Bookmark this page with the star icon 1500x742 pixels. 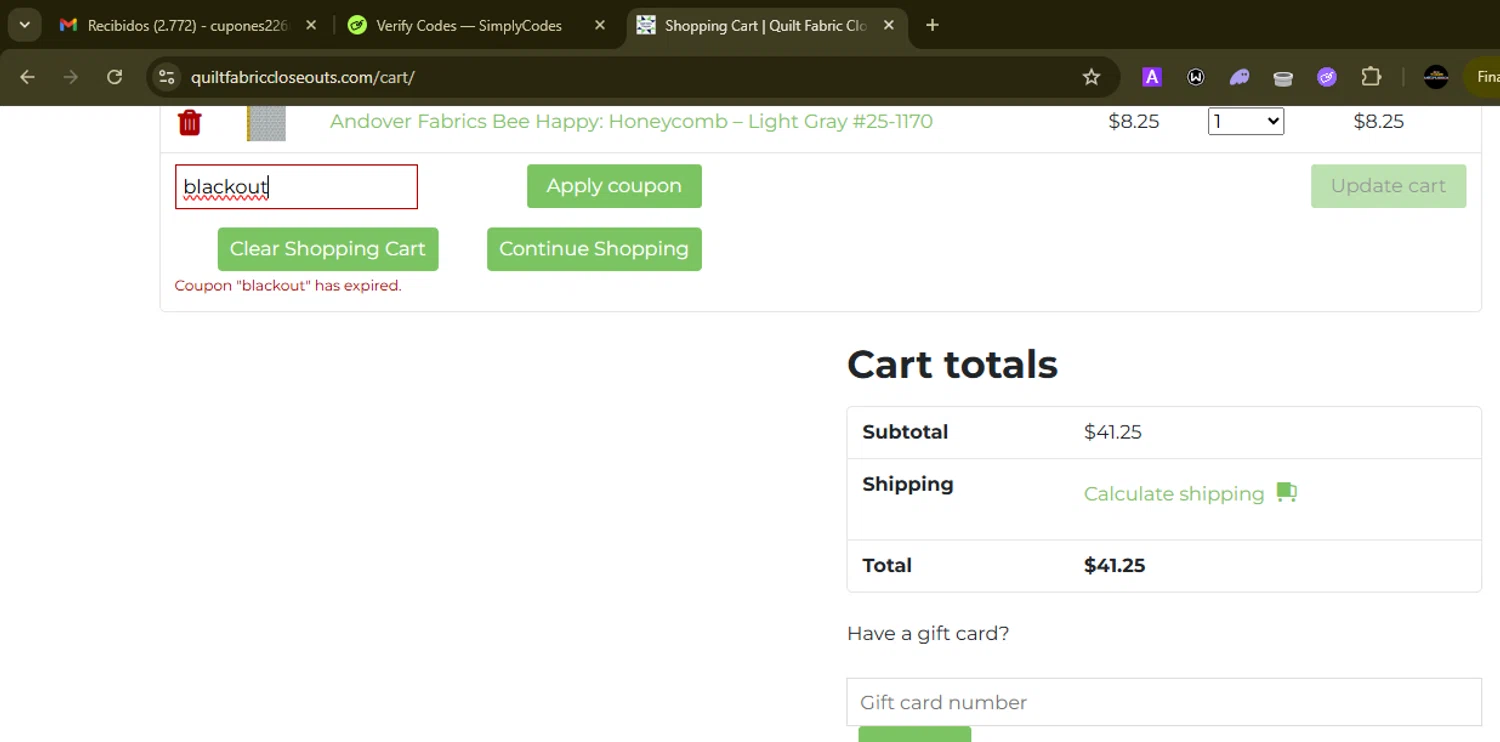(1091, 77)
